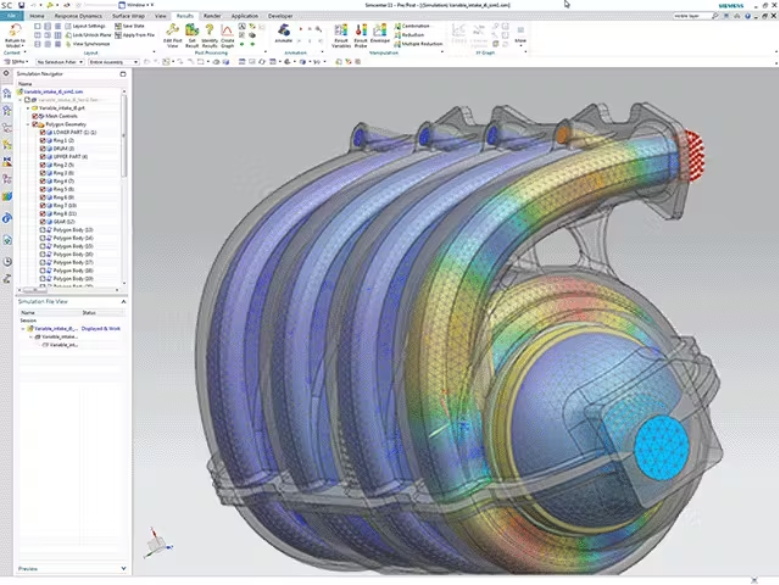Image resolution: width=779 pixels, height=585 pixels.
Task: Click the Layout Settings button
Action: pyautogui.click(x=88, y=26)
